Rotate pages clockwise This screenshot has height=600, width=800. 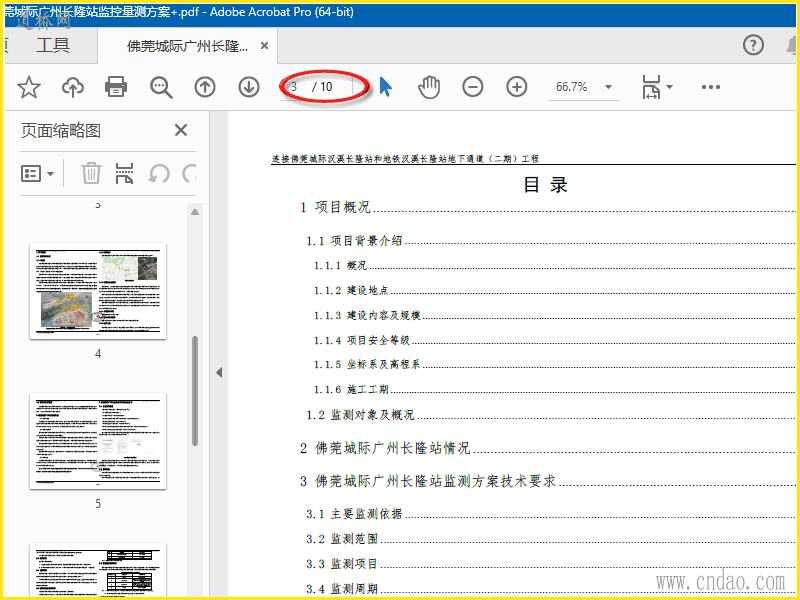tap(189, 173)
